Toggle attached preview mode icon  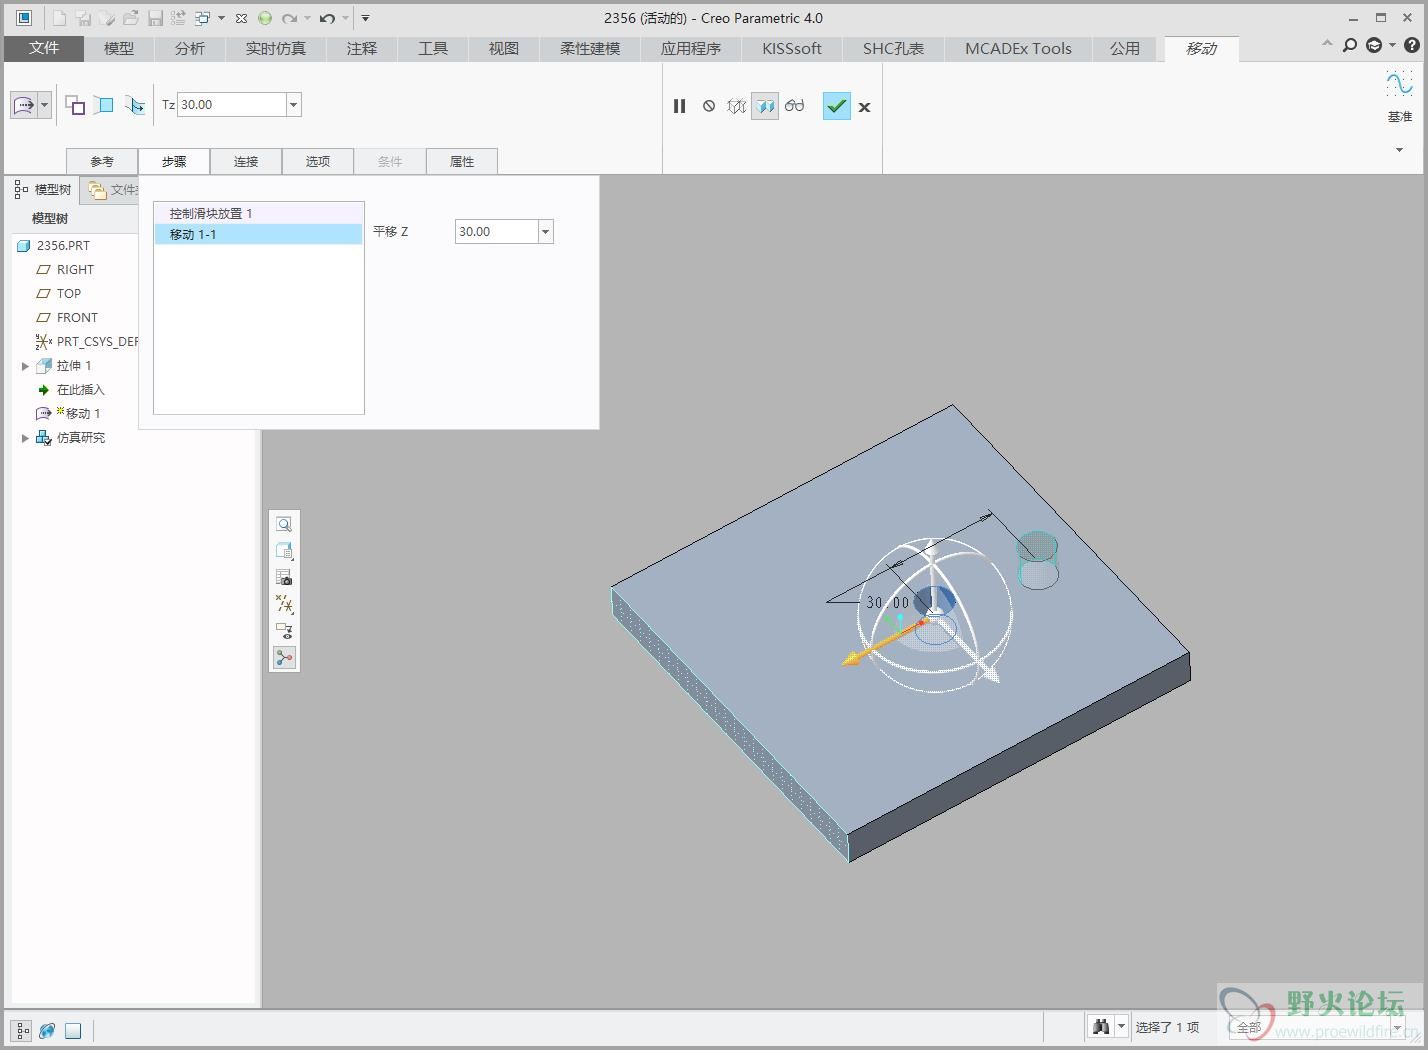(x=765, y=106)
